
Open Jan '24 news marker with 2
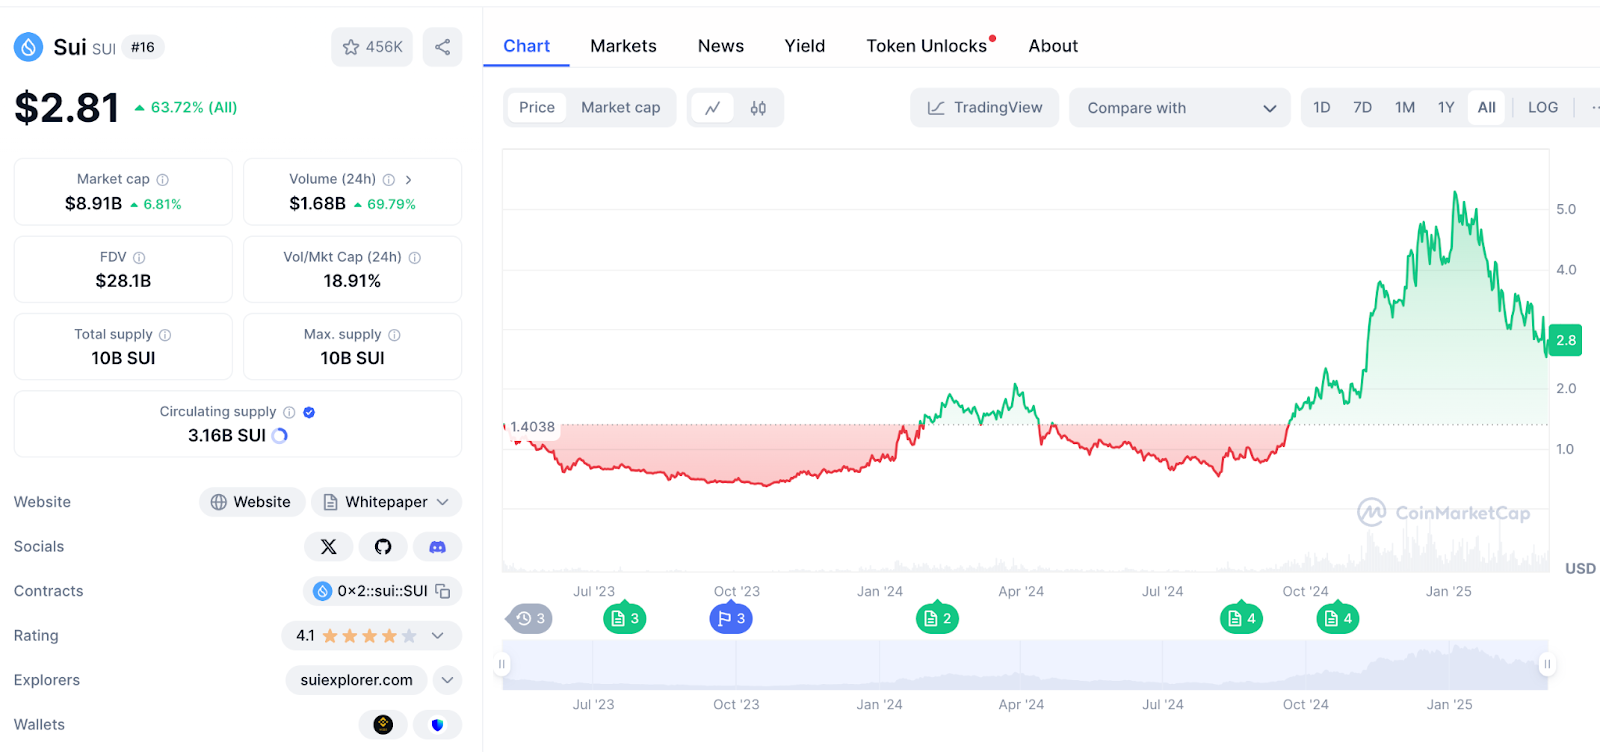938,619
